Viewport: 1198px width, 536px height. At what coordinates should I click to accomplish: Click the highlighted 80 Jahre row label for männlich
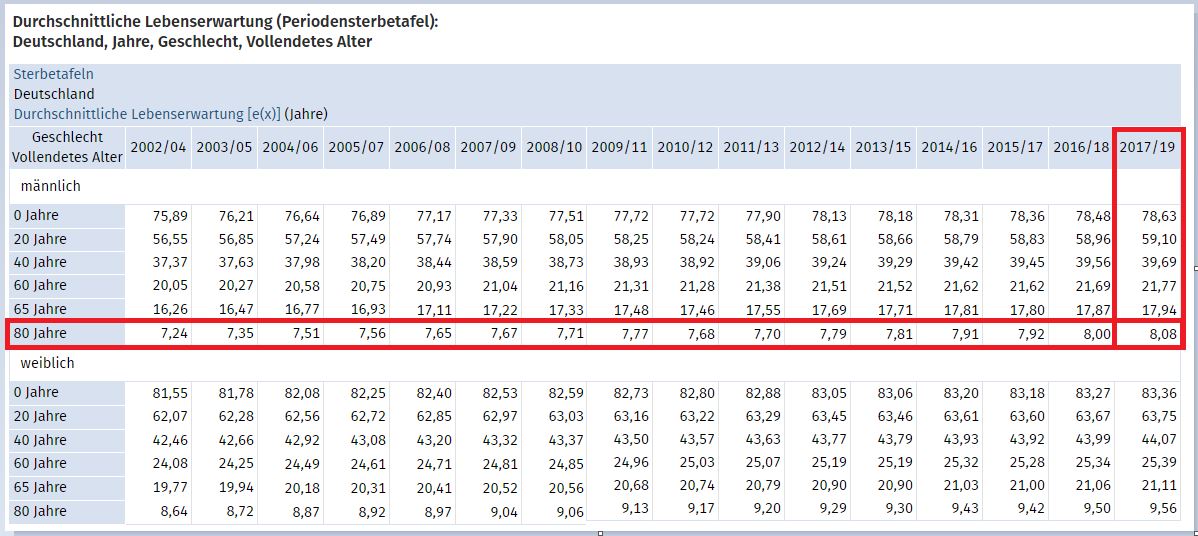41,333
